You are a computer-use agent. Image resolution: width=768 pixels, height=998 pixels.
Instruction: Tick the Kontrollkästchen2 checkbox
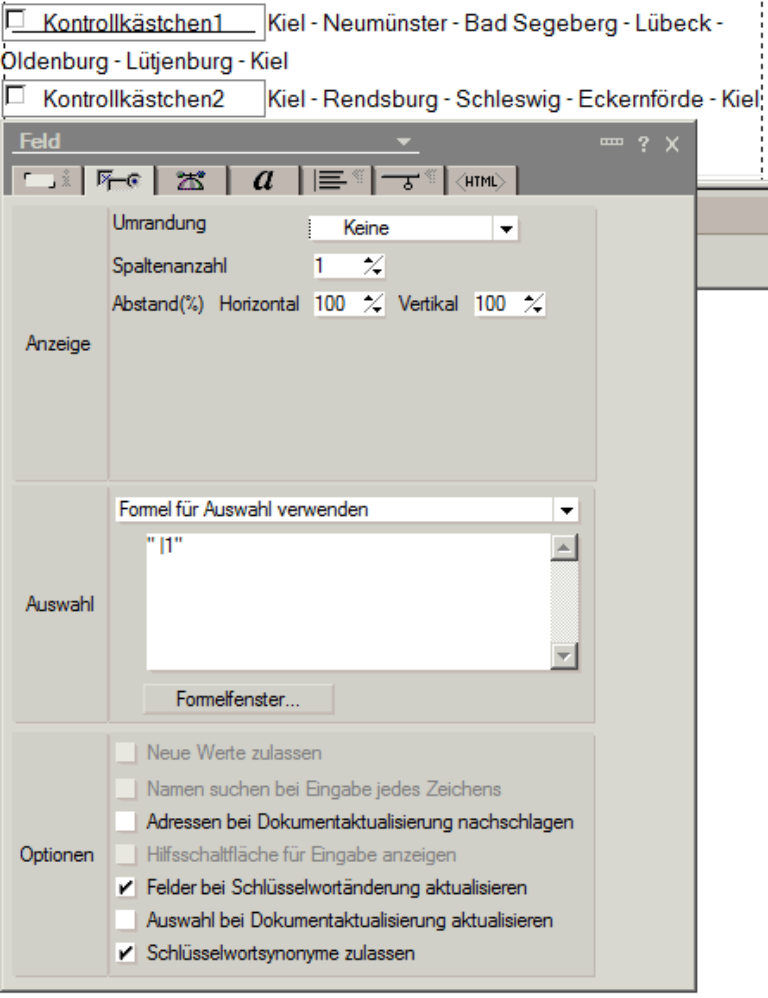coord(15,96)
